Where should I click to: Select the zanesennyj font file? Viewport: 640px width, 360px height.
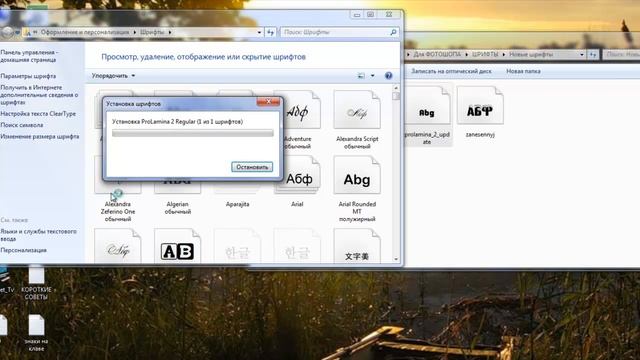point(480,112)
